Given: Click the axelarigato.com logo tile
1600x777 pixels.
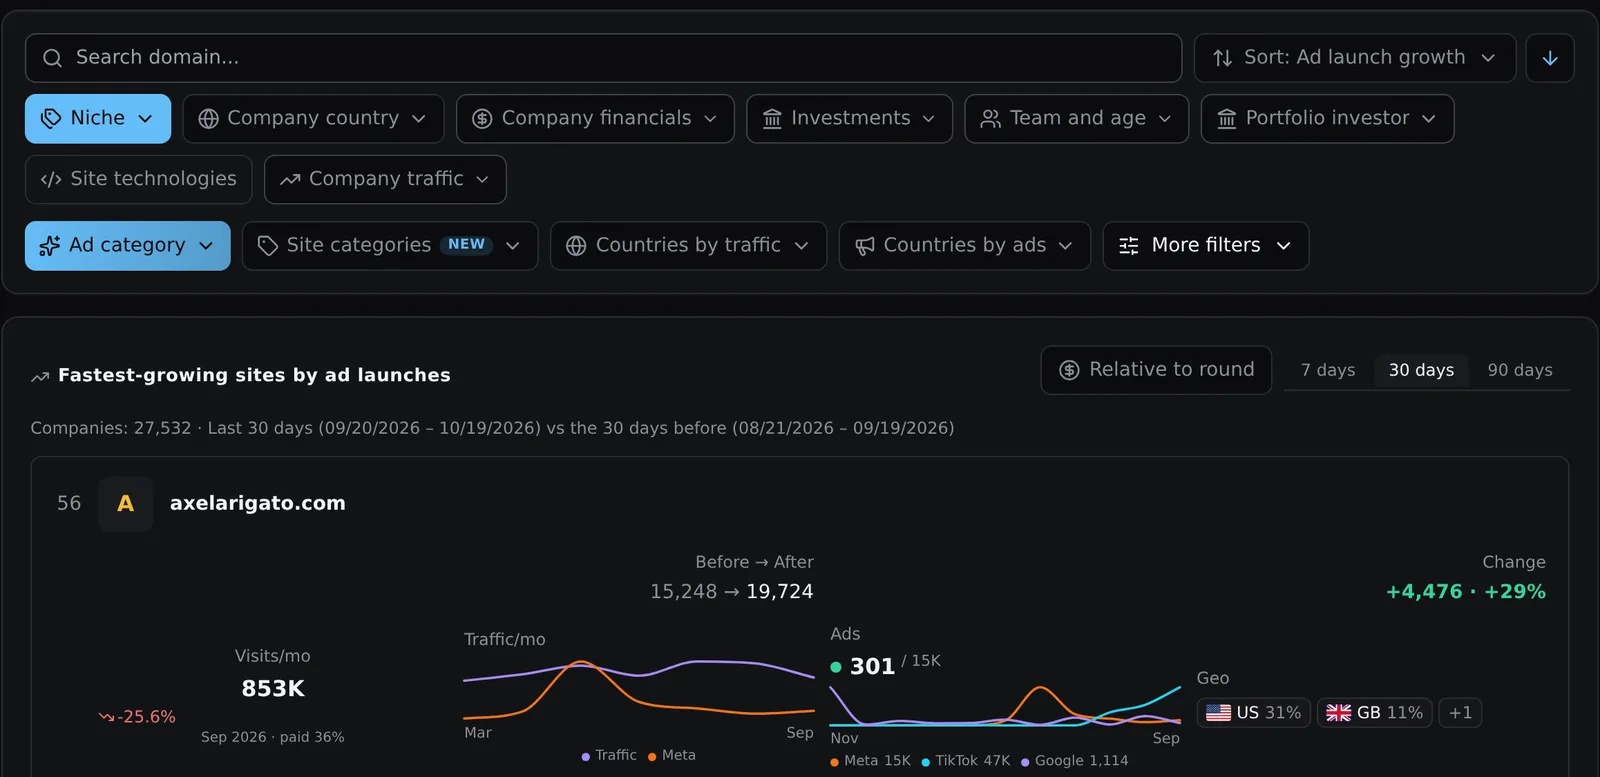Looking at the screenshot, I should coord(126,504).
